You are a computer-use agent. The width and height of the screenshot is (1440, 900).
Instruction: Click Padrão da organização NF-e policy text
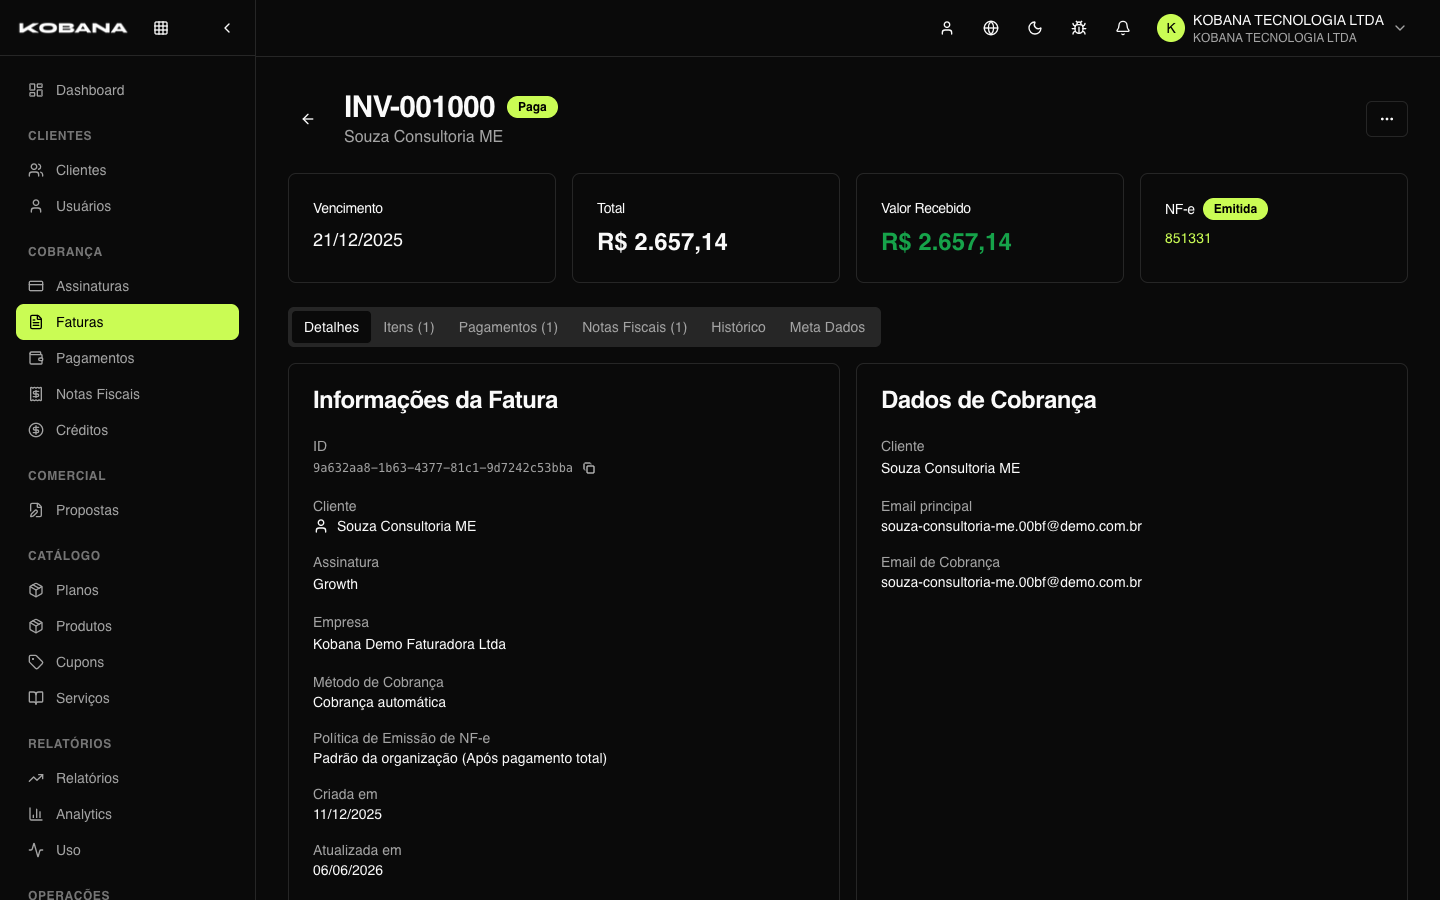460,758
